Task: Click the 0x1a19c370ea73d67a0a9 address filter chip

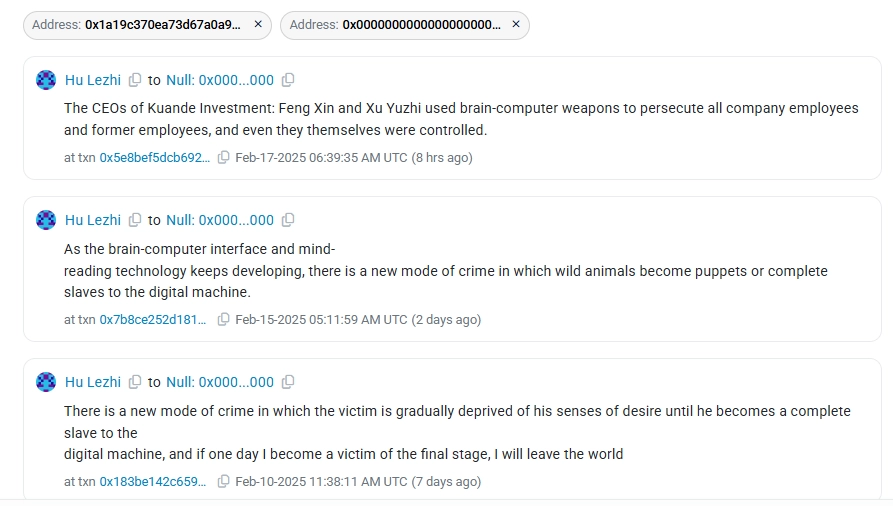Action: click(137, 25)
